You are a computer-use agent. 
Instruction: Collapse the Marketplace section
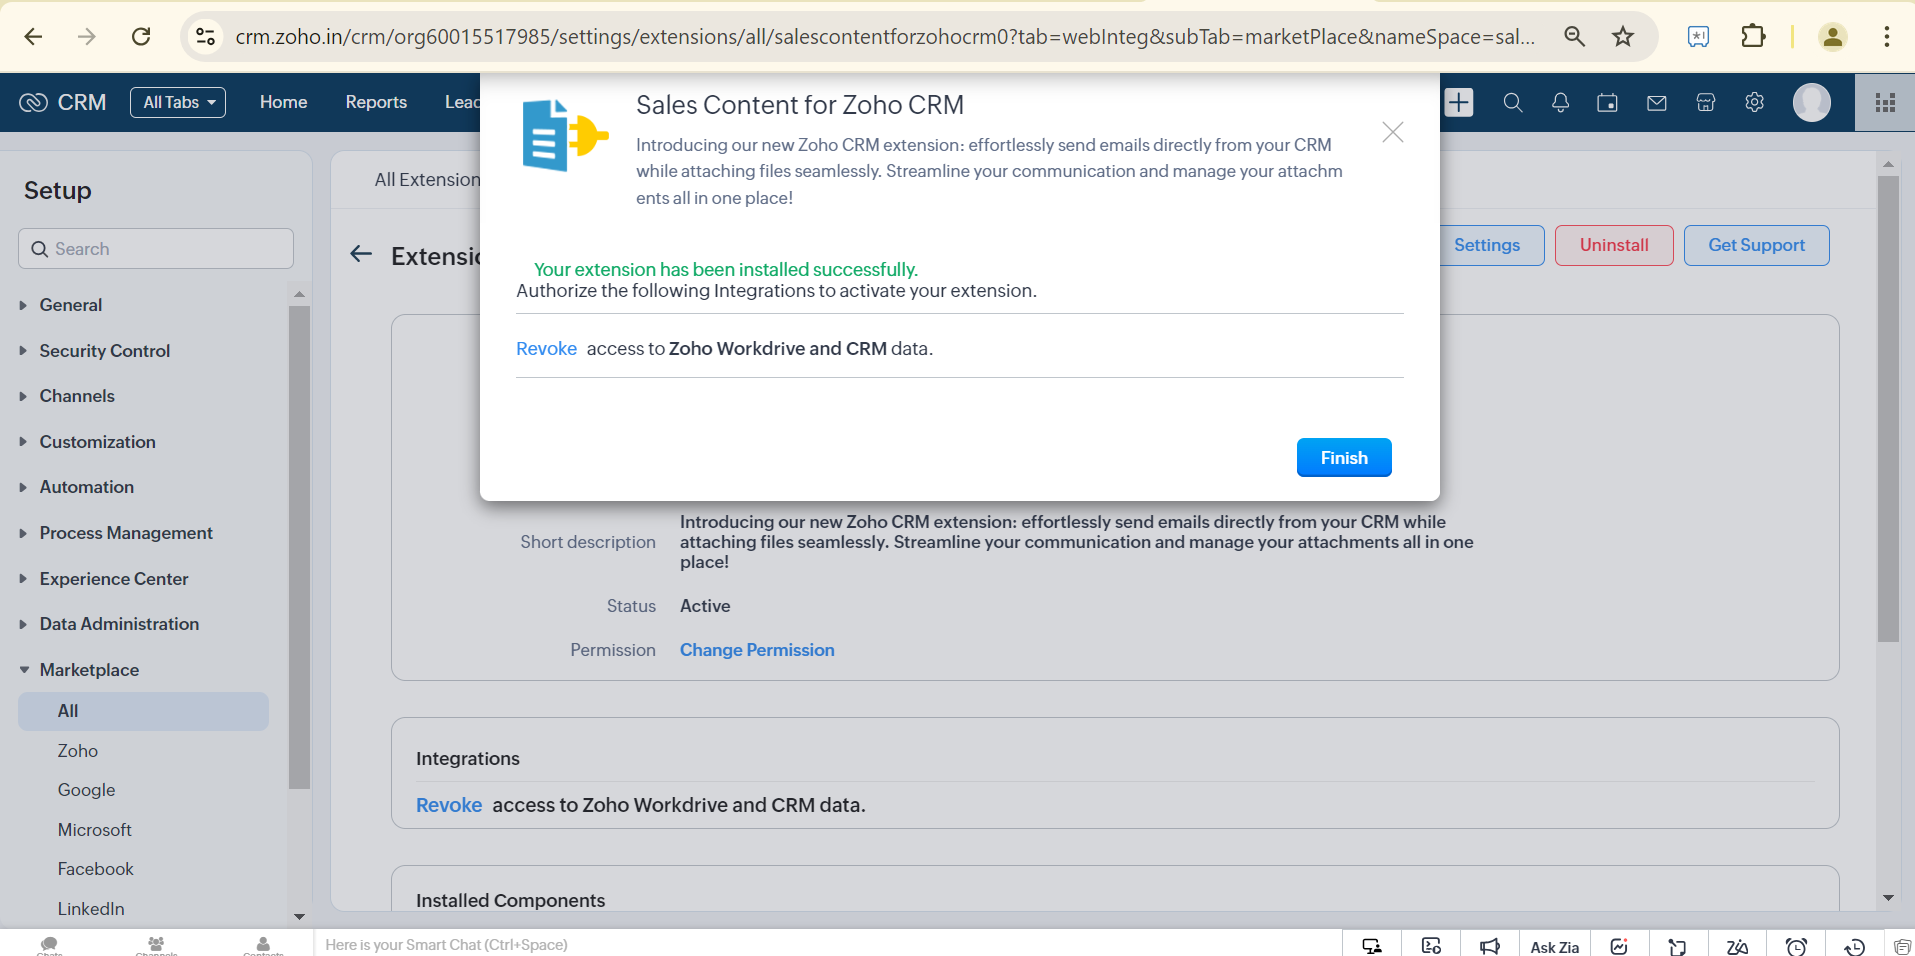(89, 670)
